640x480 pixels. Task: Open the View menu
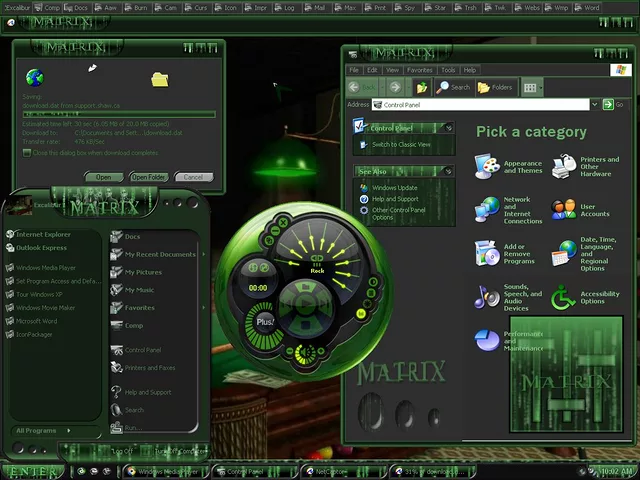click(x=392, y=70)
